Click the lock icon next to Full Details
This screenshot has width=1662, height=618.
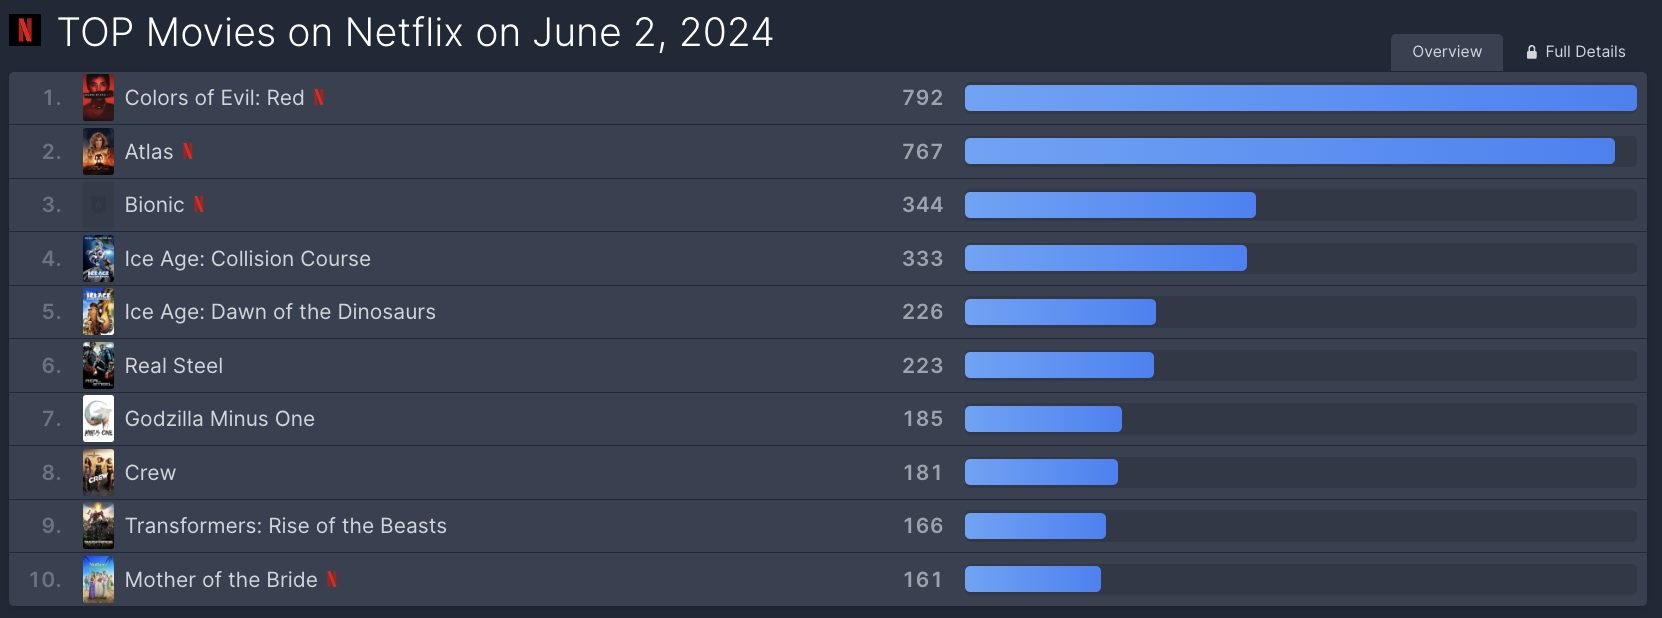point(1531,52)
